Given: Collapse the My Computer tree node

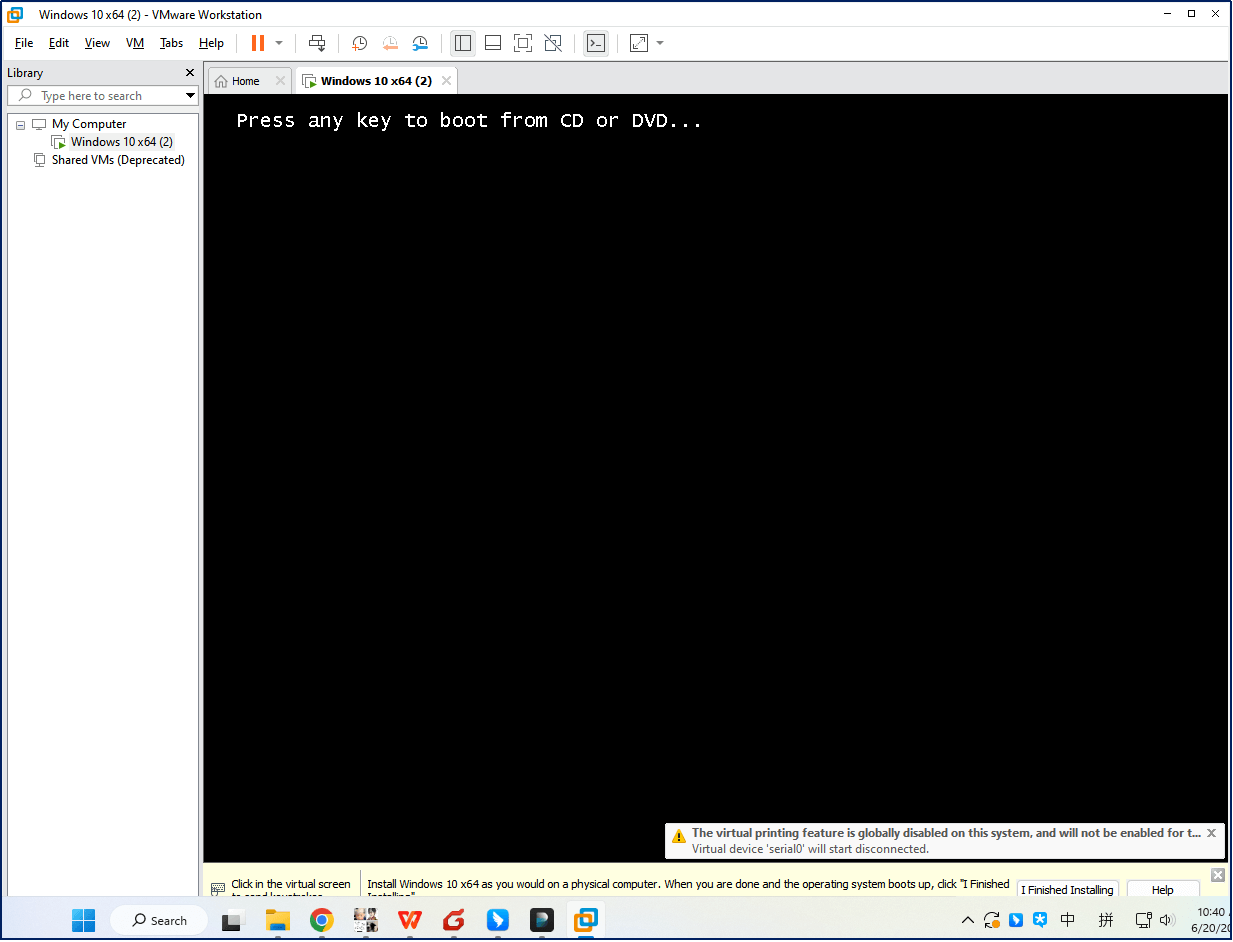Looking at the screenshot, I should [20, 123].
